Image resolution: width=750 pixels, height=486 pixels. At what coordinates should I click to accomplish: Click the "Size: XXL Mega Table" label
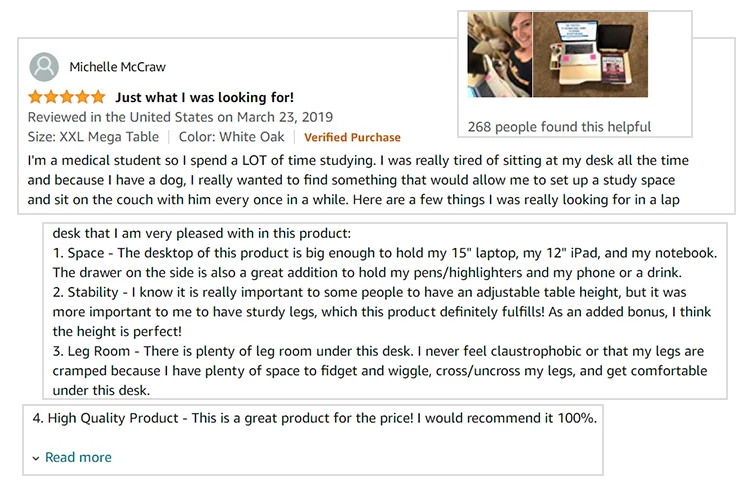[x=93, y=137]
